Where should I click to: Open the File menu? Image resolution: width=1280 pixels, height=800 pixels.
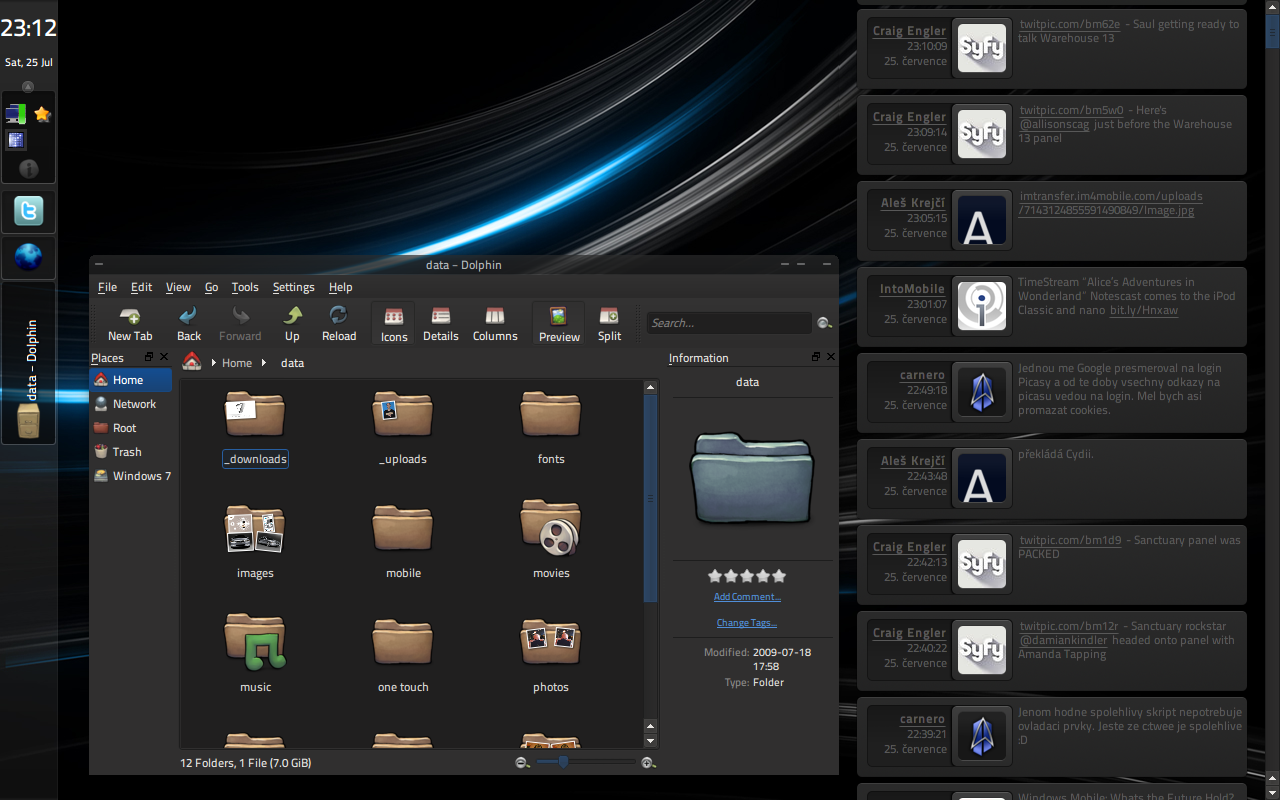[107, 287]
